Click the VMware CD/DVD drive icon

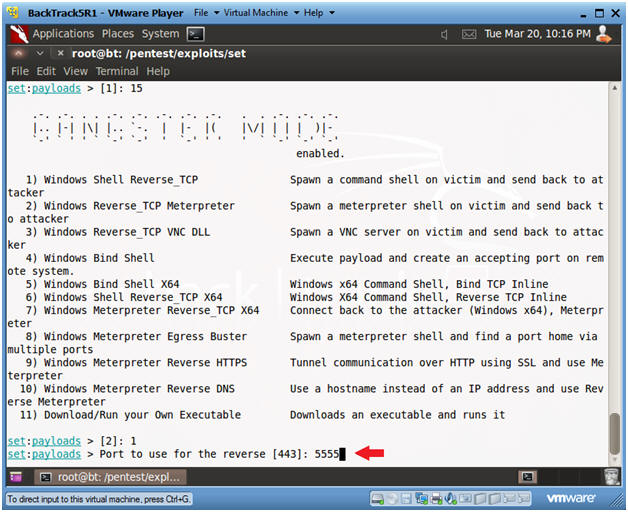[x=392, y=499]
